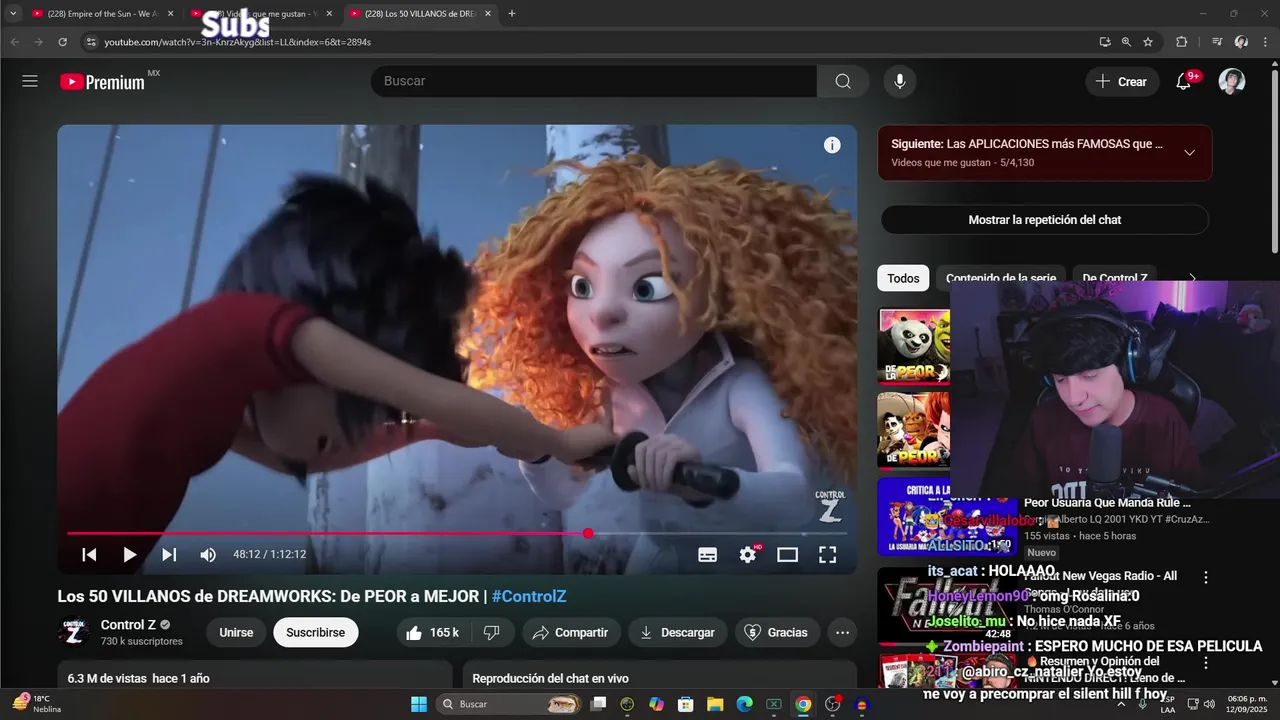The image size is (1280, 720).
Task: Skip to the previous video
Action: [x=89, y=554]
